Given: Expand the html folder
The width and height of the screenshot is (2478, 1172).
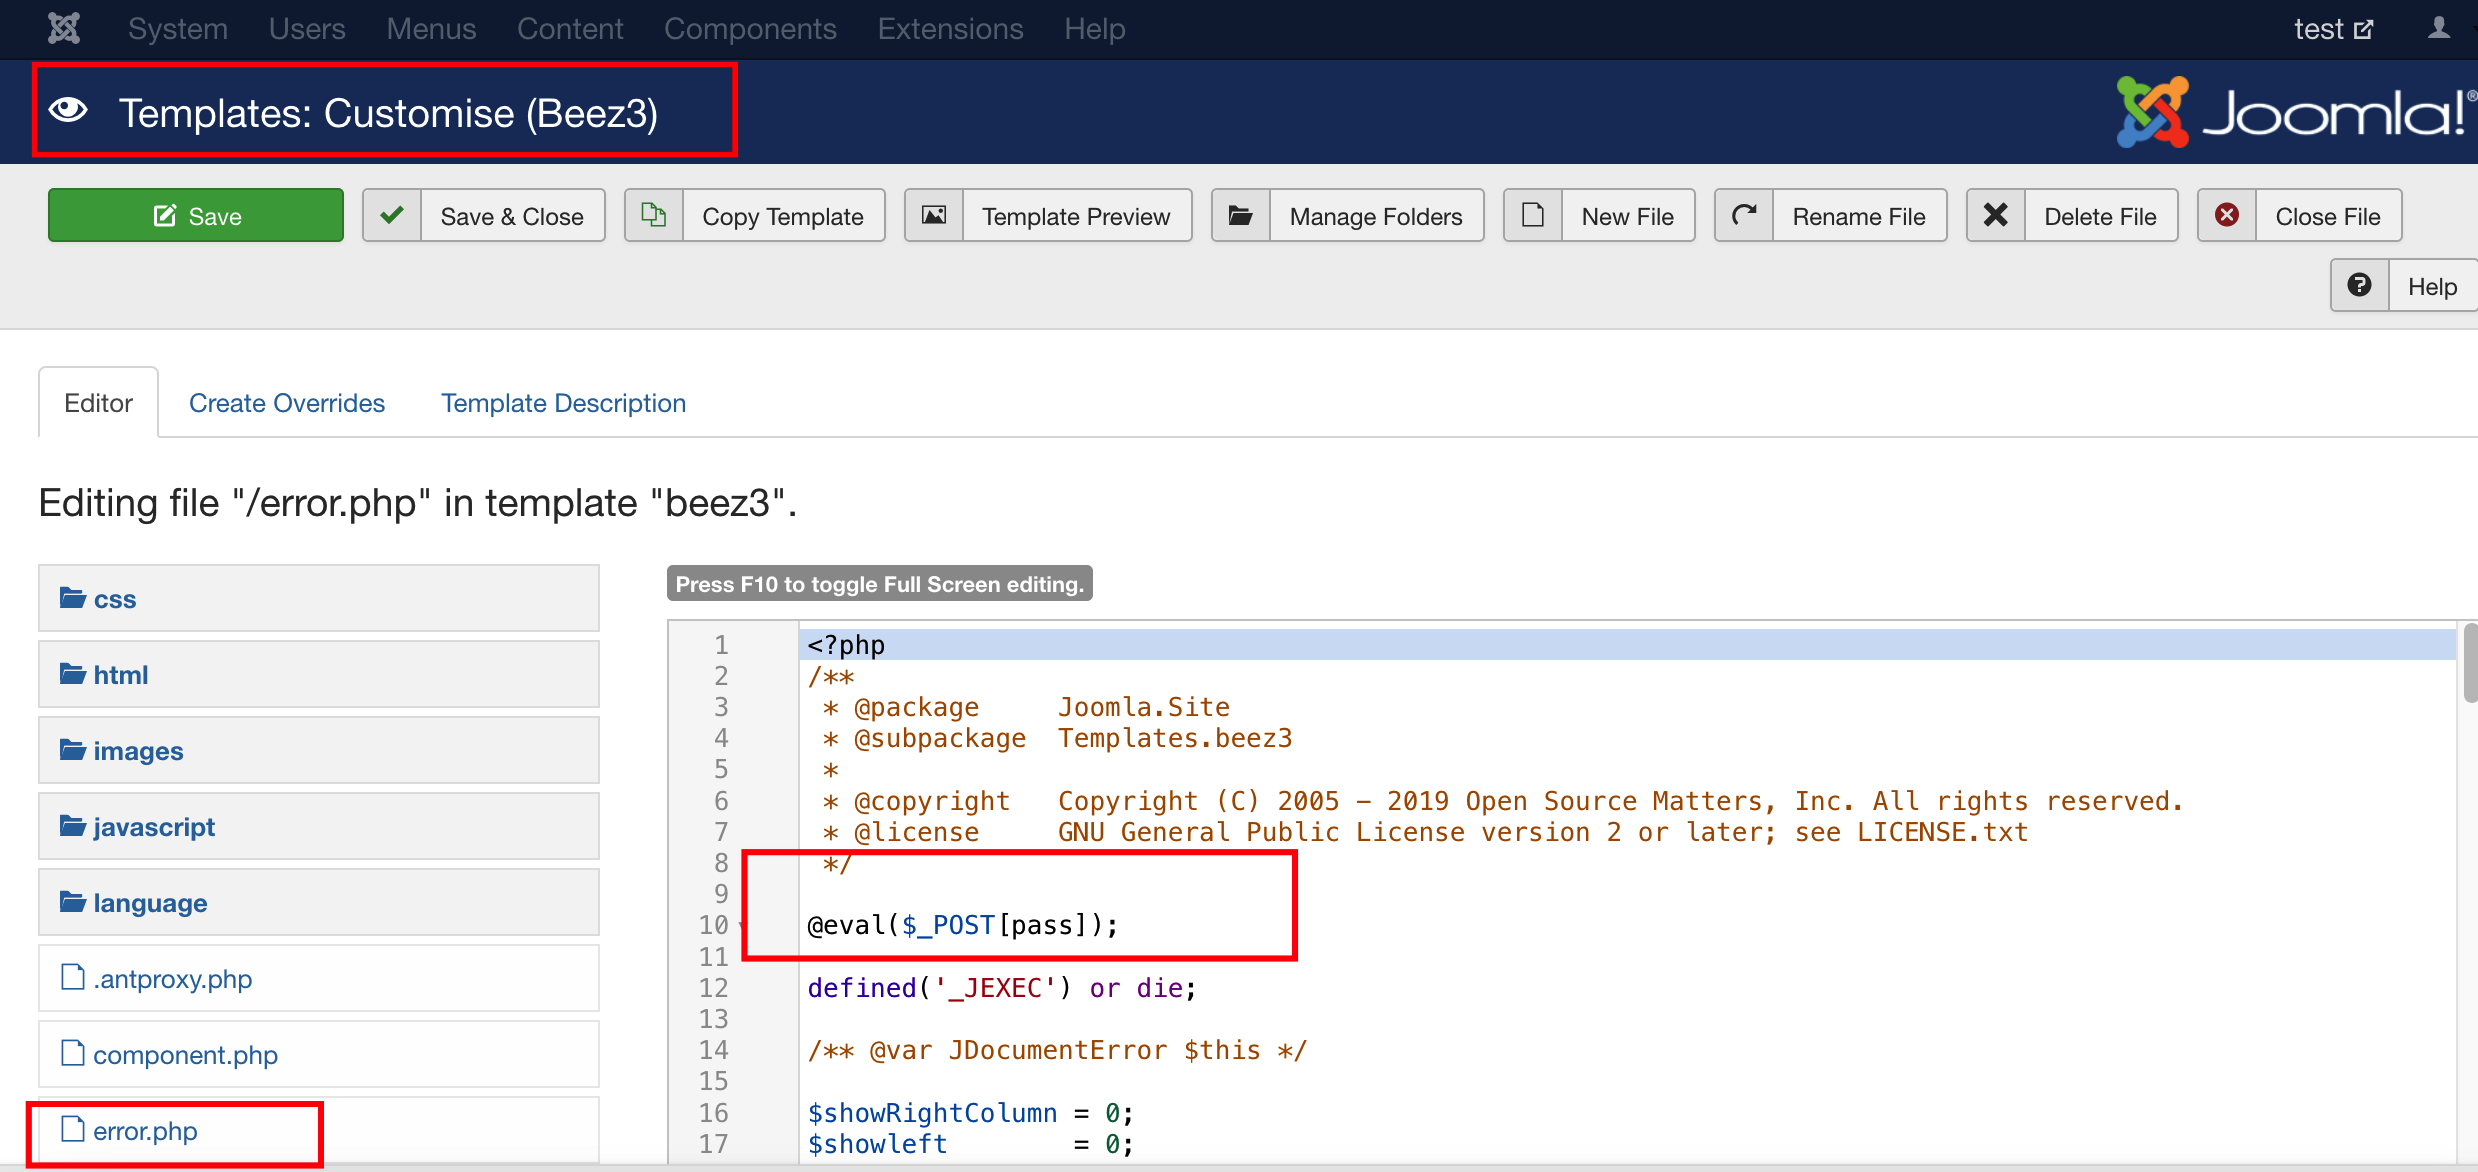Looking at the screenshot, I should point(319,674).
